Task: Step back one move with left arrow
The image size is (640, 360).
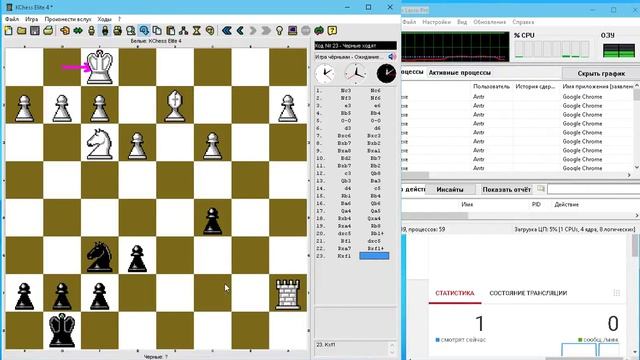Action: [240, 31]
